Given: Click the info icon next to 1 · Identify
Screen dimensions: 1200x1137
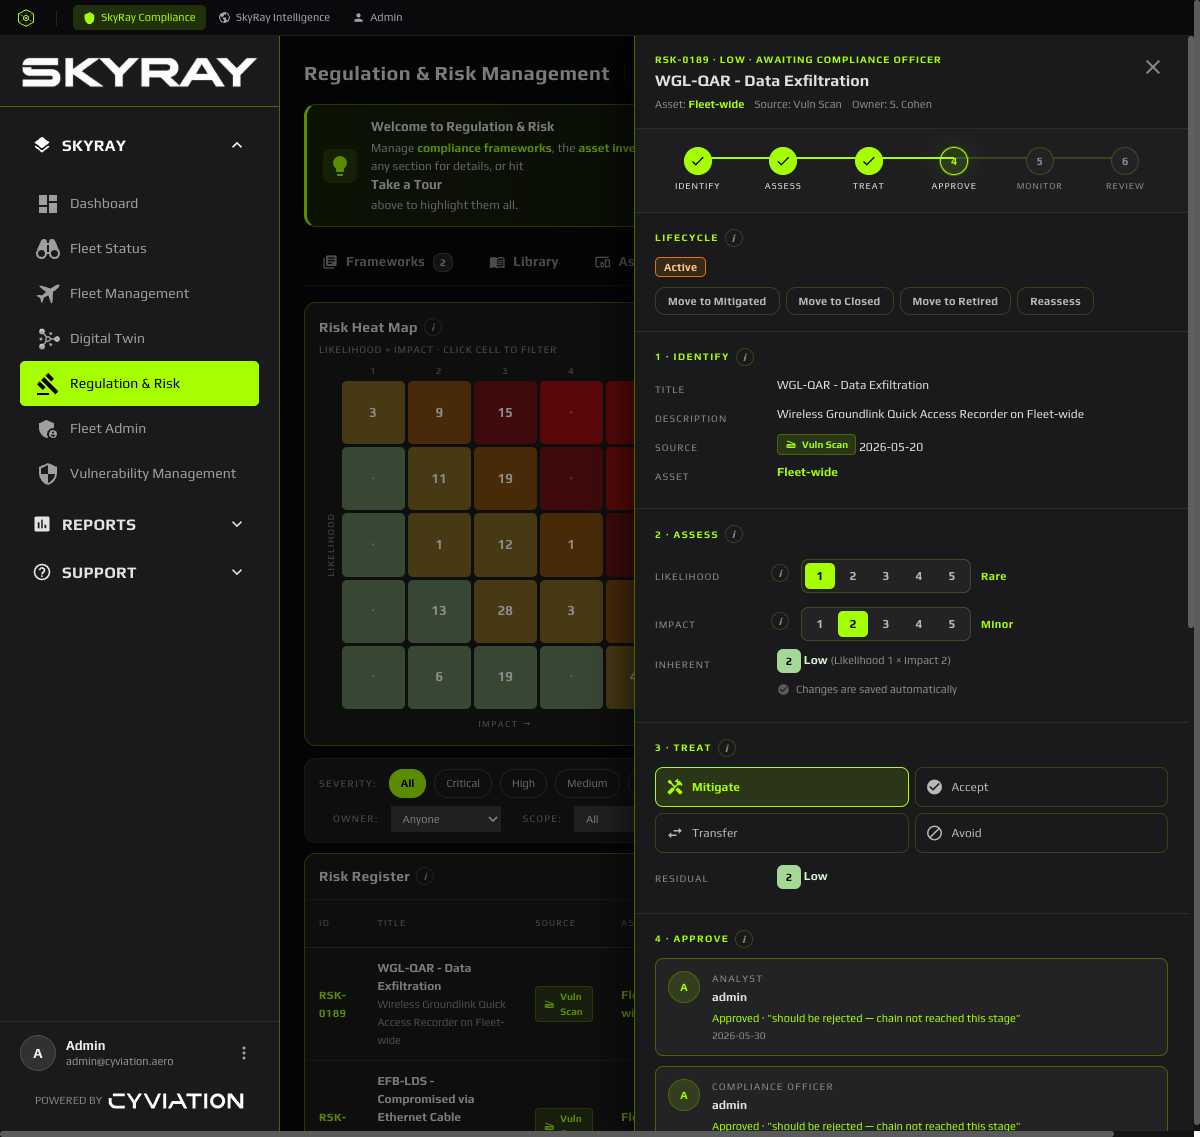Looking at the screenshot, I should [745, 357].
